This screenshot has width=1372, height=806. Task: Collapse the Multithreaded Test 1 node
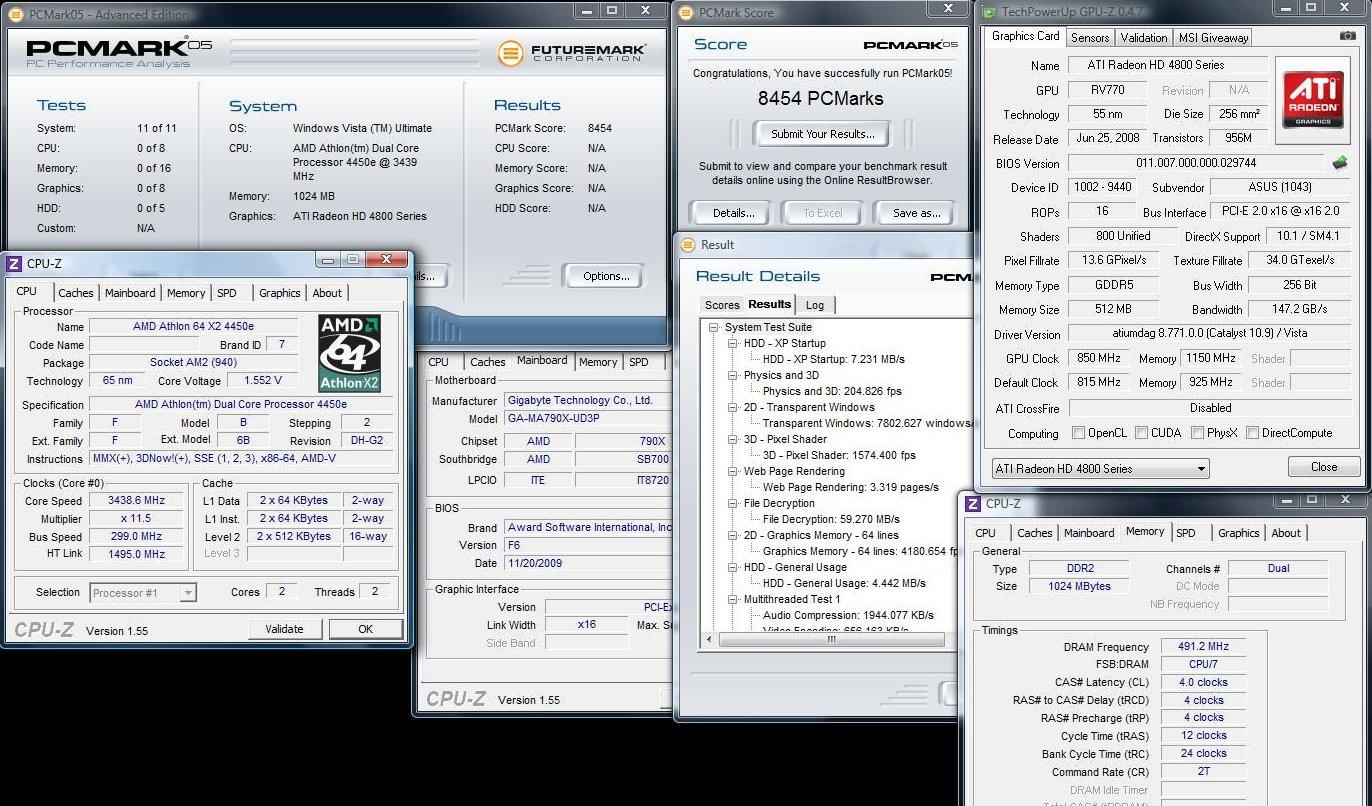coord(732,599)
